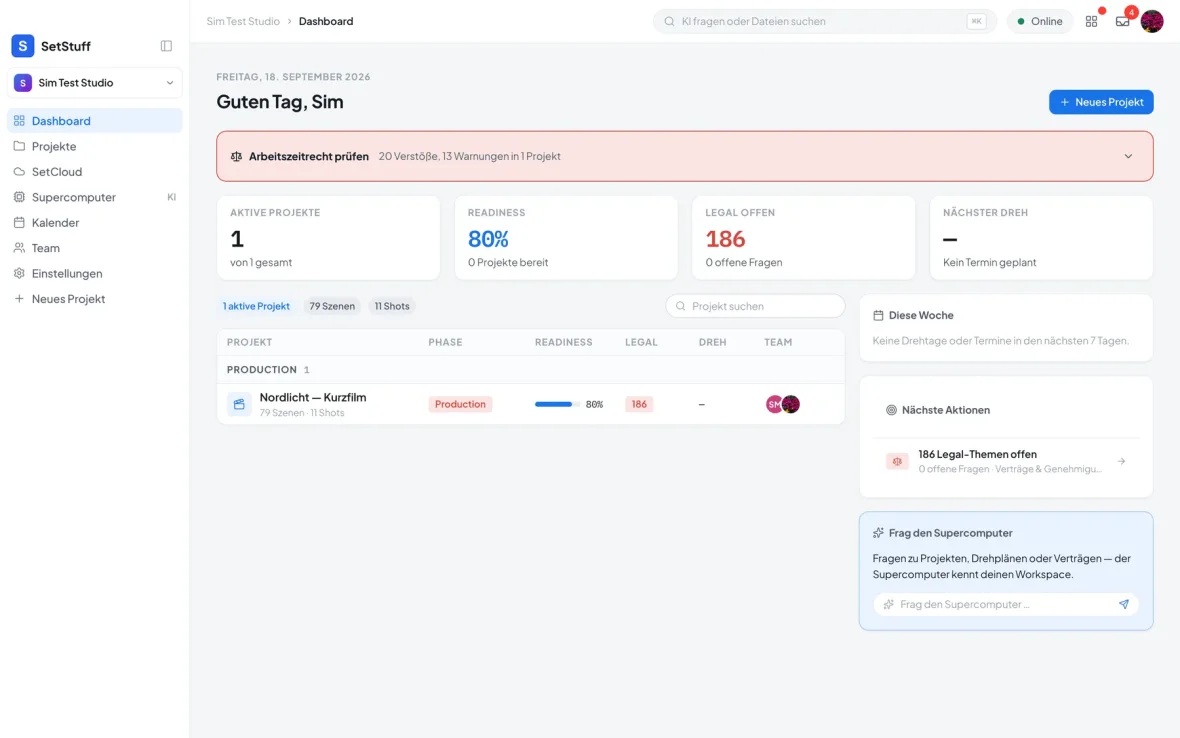Open the user avatar menu in the top bar

click(x=1152, y=21)
